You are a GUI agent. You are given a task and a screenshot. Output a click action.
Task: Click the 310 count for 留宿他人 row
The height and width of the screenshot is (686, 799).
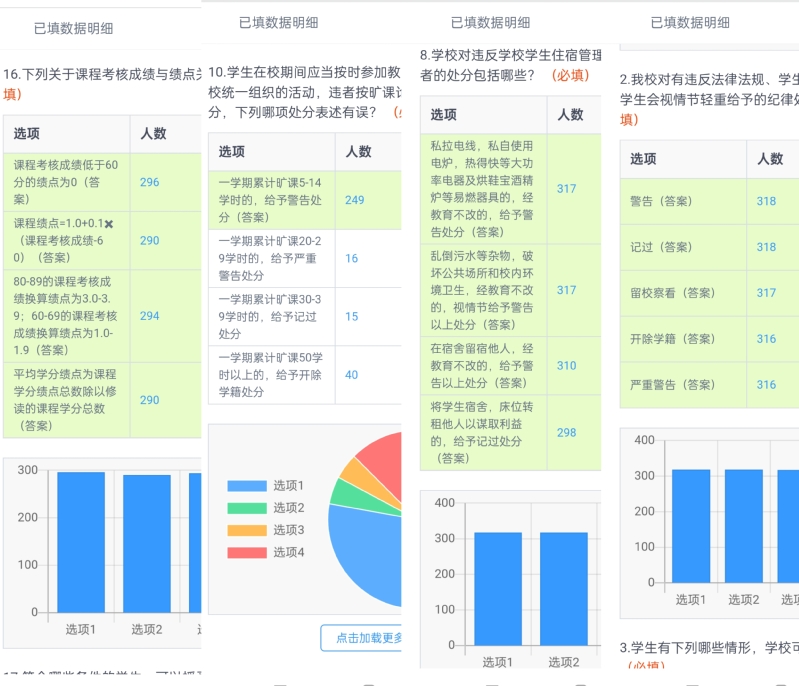pos(566,366)
